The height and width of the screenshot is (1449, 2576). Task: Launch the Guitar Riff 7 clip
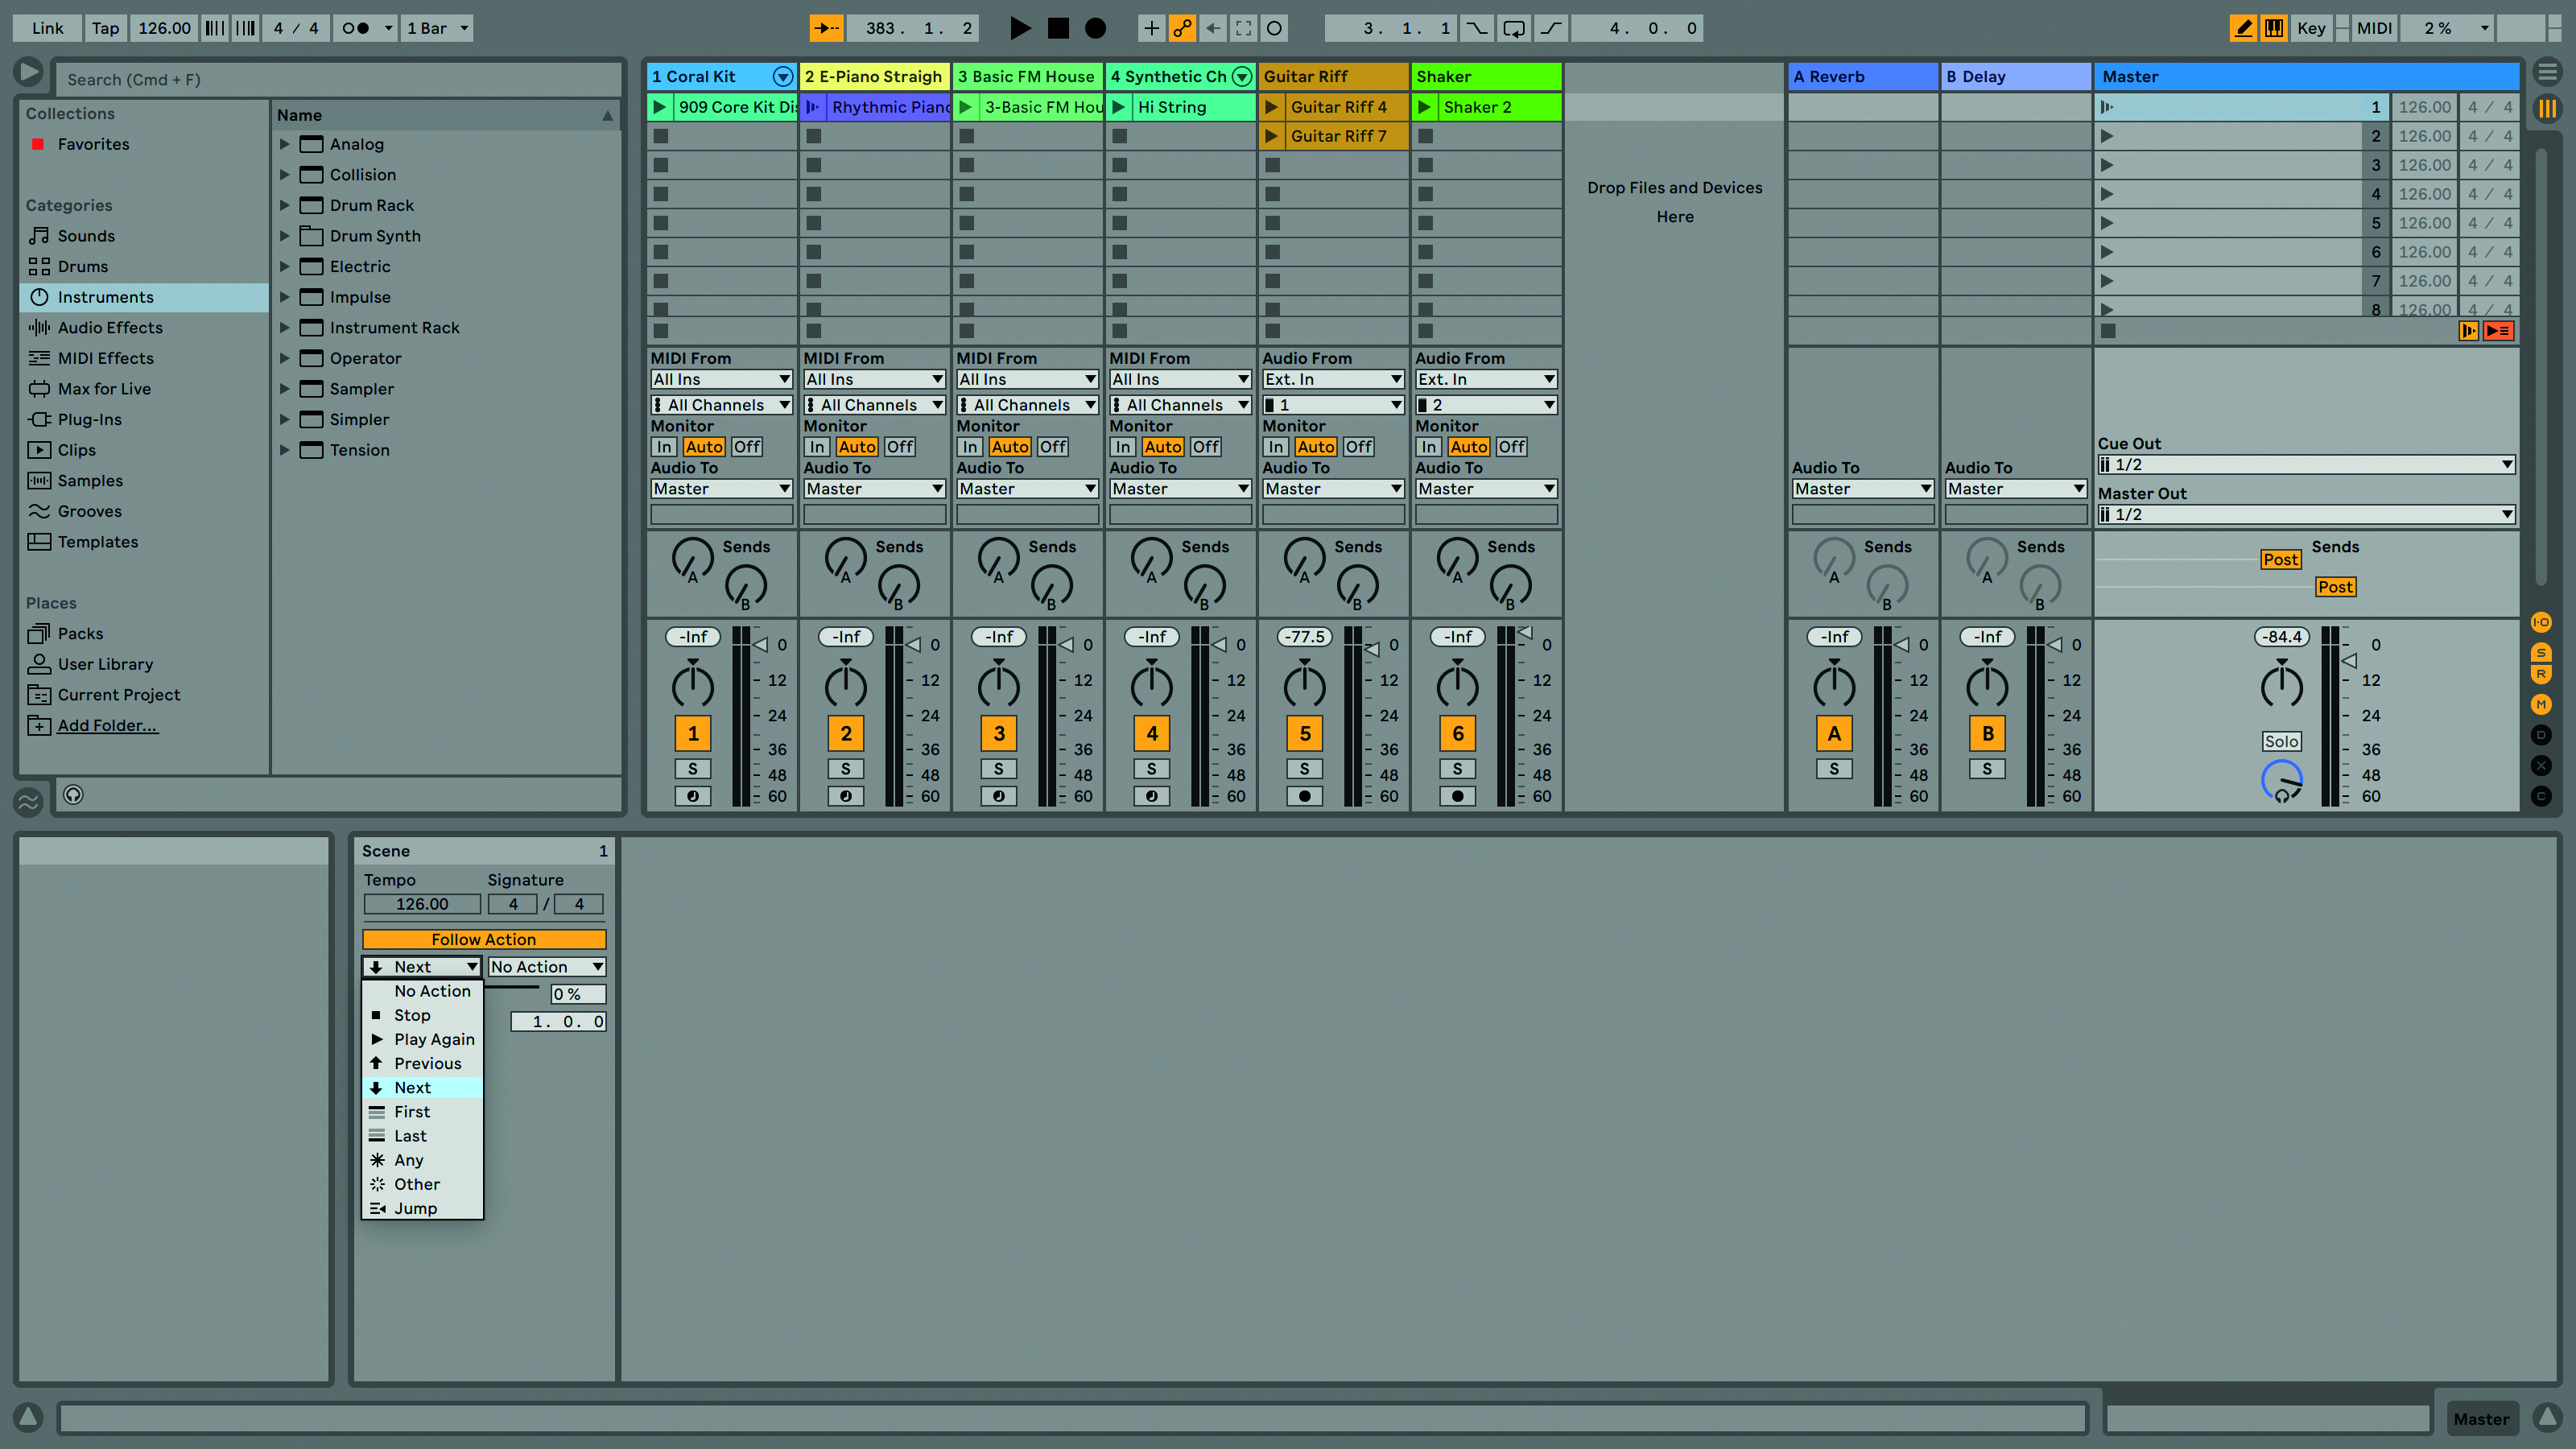(1272, 136)
